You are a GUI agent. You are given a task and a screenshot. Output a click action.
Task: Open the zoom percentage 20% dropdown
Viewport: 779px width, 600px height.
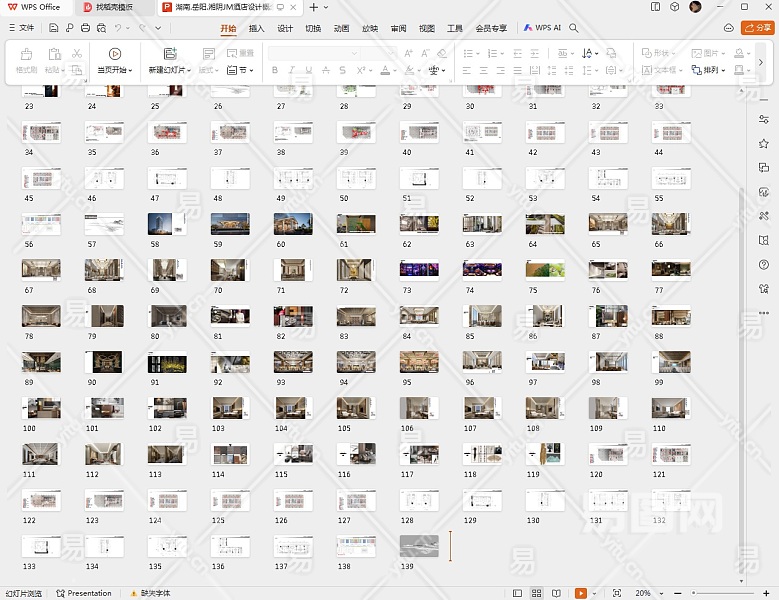point(648,593)
